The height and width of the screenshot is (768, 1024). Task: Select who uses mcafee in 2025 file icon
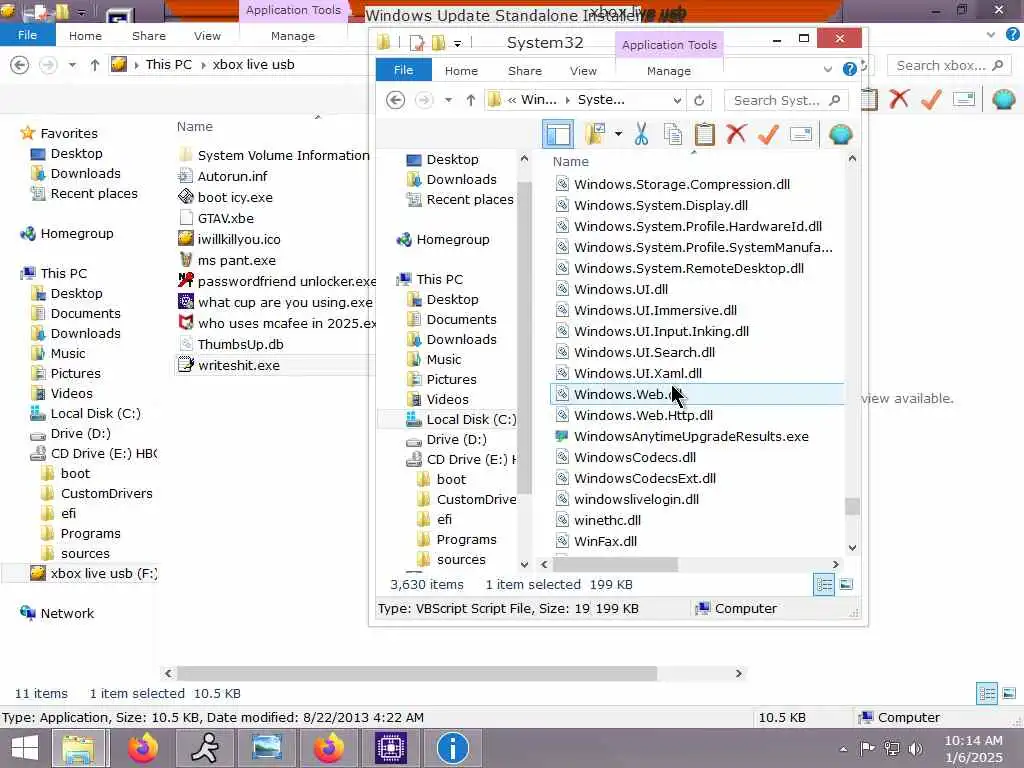tap(186, 323)
